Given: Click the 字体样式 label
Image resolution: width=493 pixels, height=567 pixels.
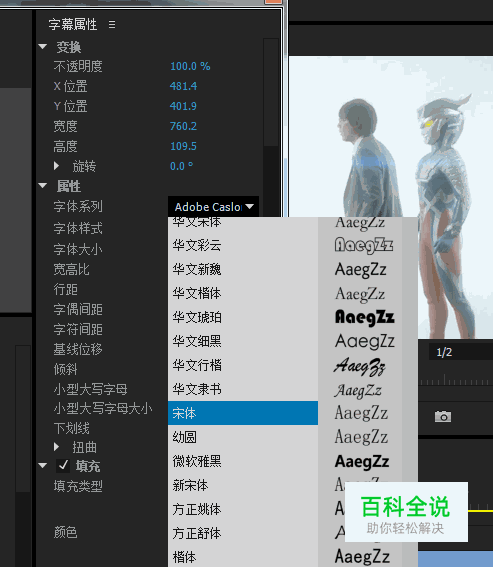Looking at the screenshot, I should (x=78, y=228).
